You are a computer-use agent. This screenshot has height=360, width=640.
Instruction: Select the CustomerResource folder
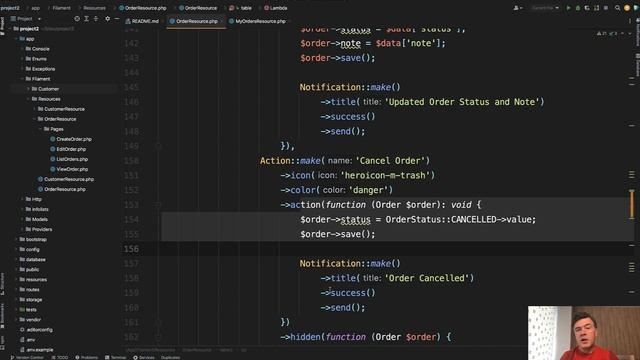(x=61, y=109)
